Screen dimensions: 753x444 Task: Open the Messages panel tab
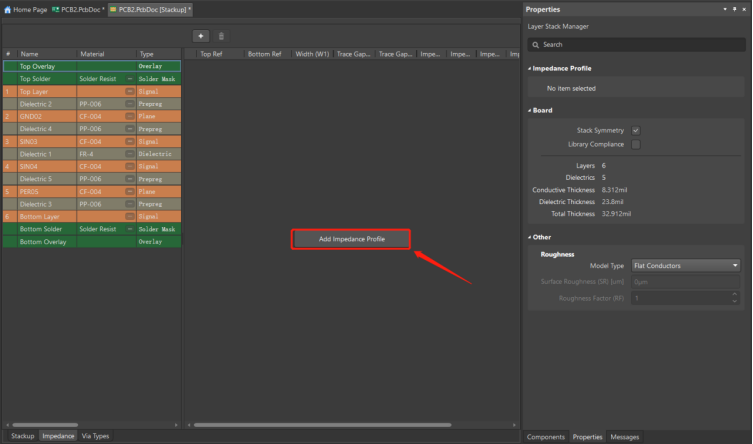click(x=625, y=437)
